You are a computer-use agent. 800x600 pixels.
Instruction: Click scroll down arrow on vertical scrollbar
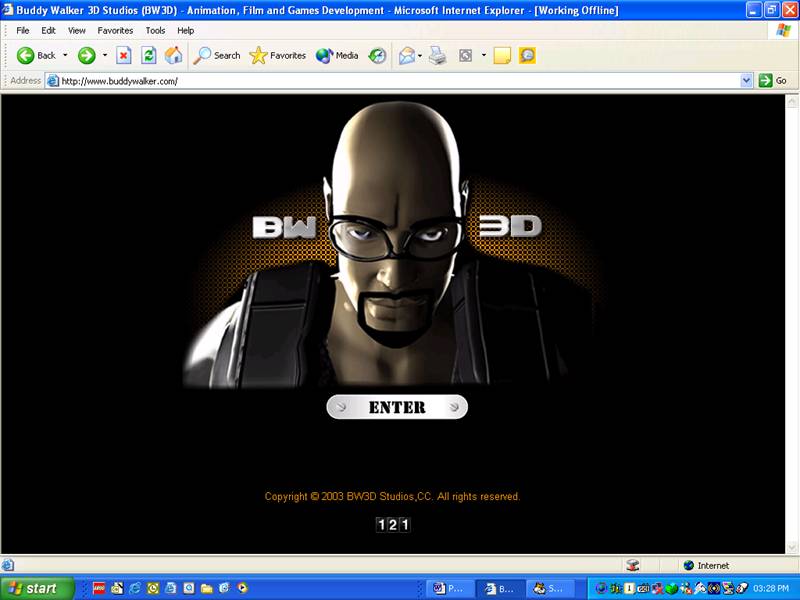(x=792, y=547)
